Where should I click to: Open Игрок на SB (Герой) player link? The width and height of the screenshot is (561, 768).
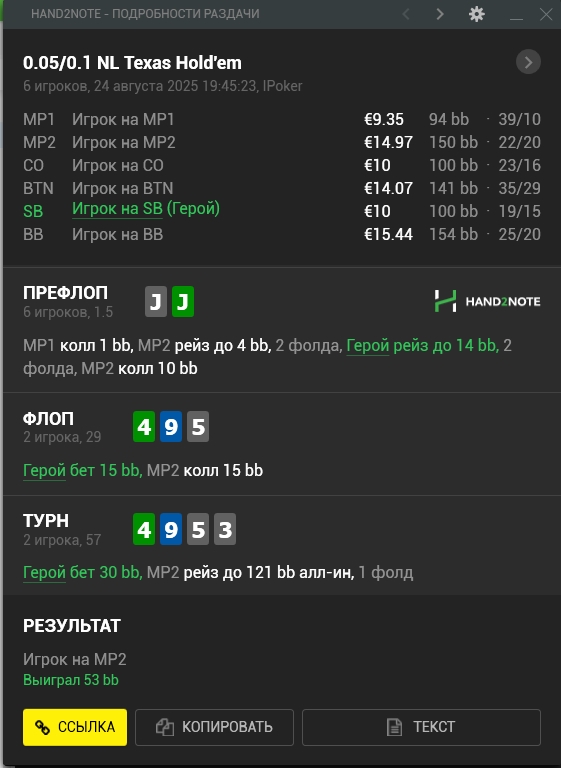(x=146, y=209)
